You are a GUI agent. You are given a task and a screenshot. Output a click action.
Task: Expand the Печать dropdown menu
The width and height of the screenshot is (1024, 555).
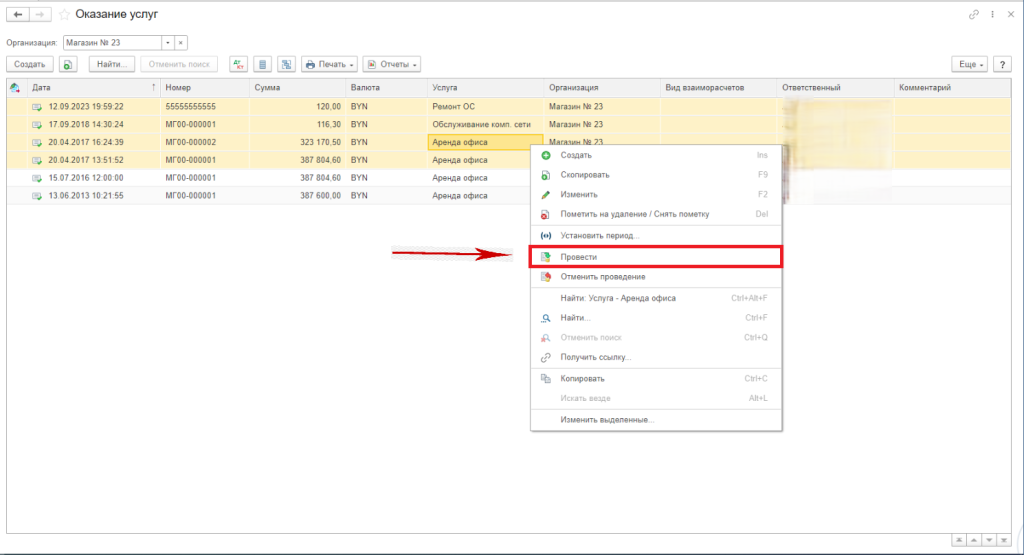329,64
